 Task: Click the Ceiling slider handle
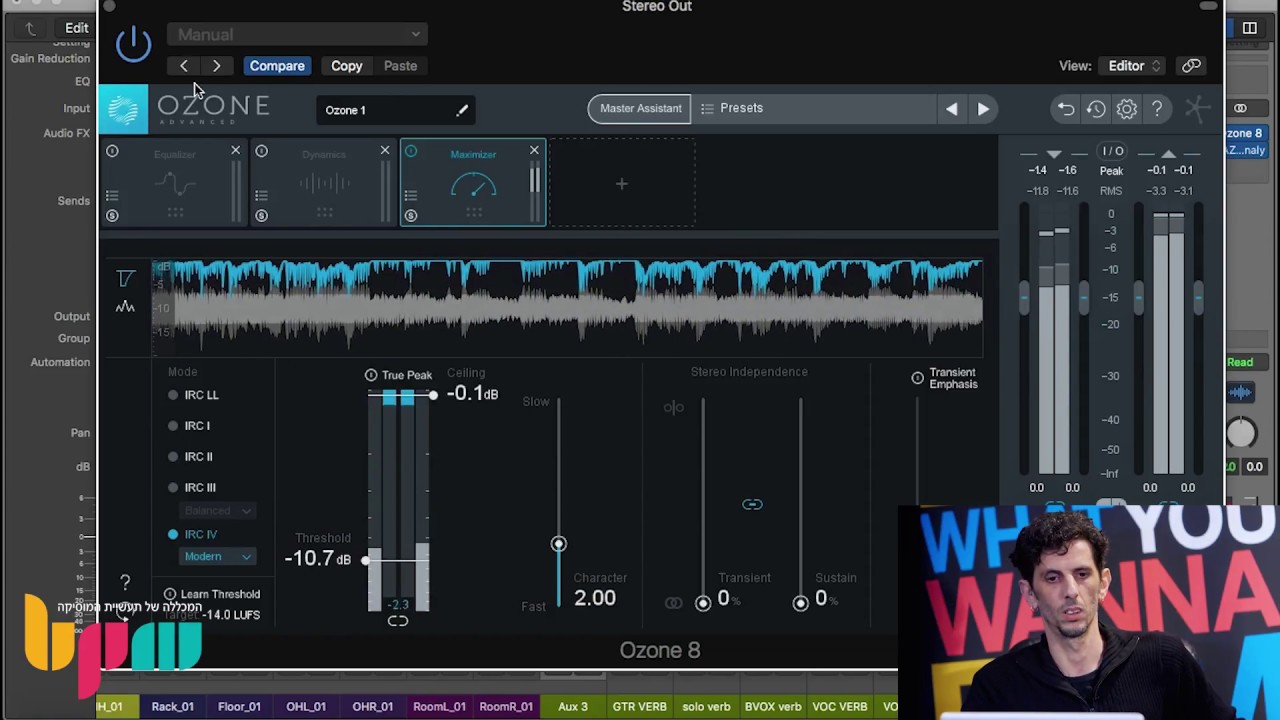(x=433, y=395)
